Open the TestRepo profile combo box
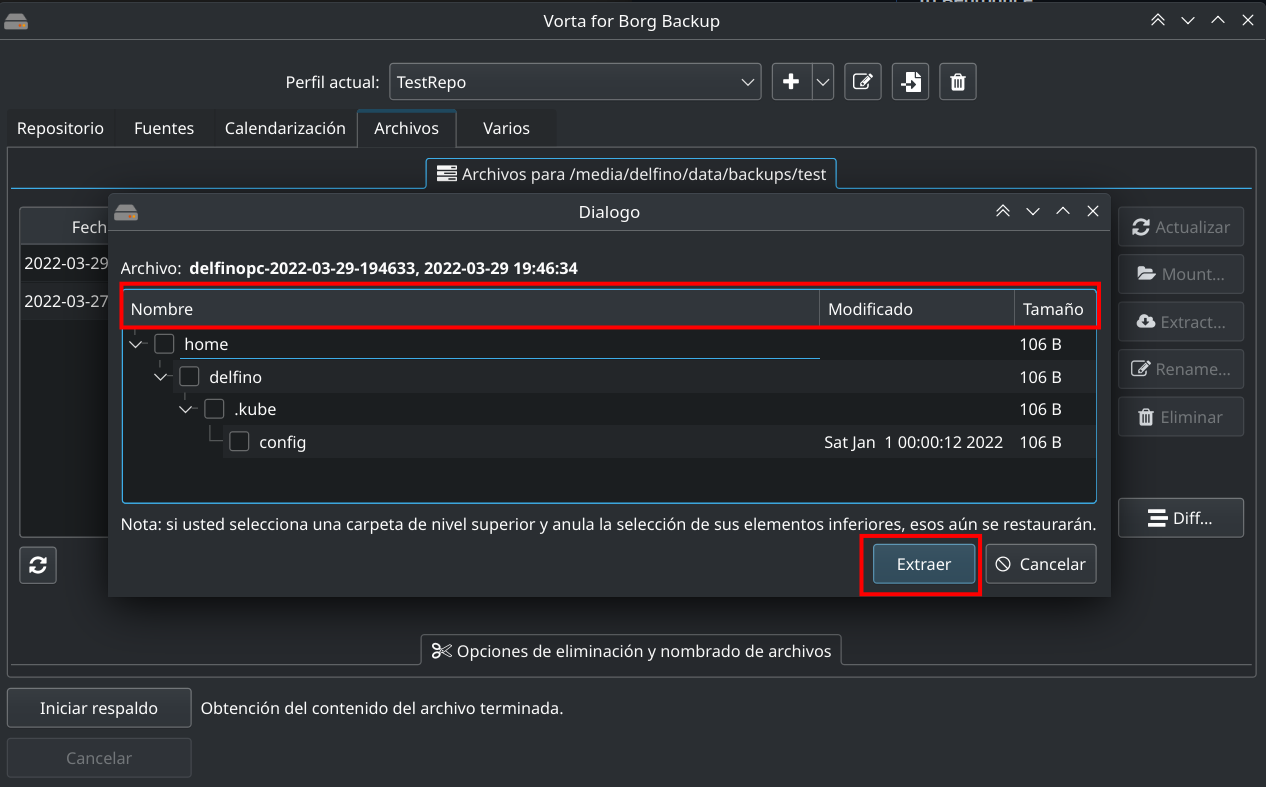The image size is (1266, 787). pos(575,82)
